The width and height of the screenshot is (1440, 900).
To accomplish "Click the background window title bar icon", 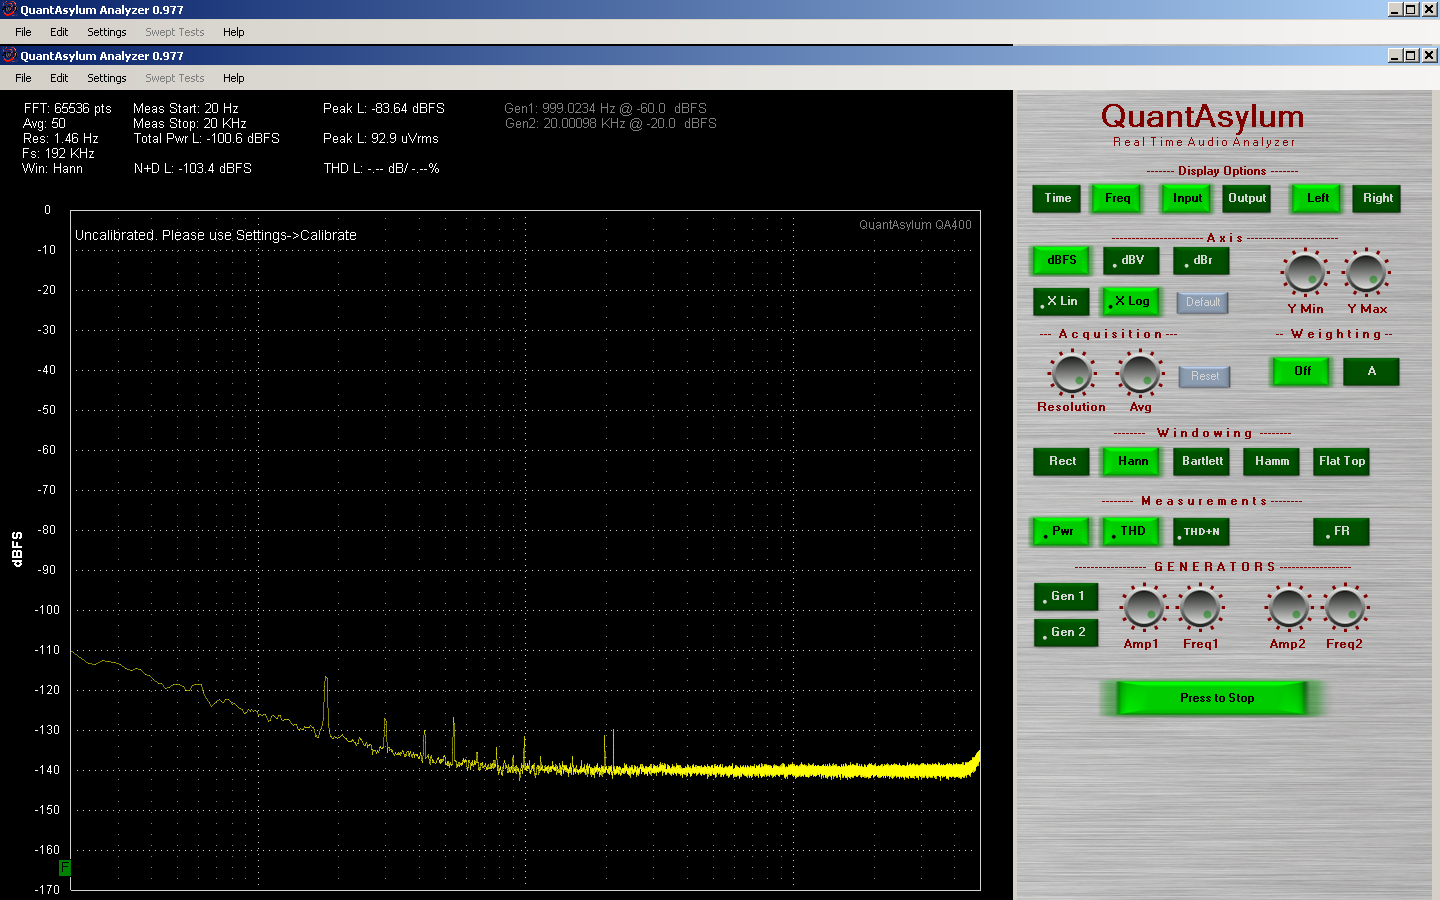I will (x=9, y=9).
